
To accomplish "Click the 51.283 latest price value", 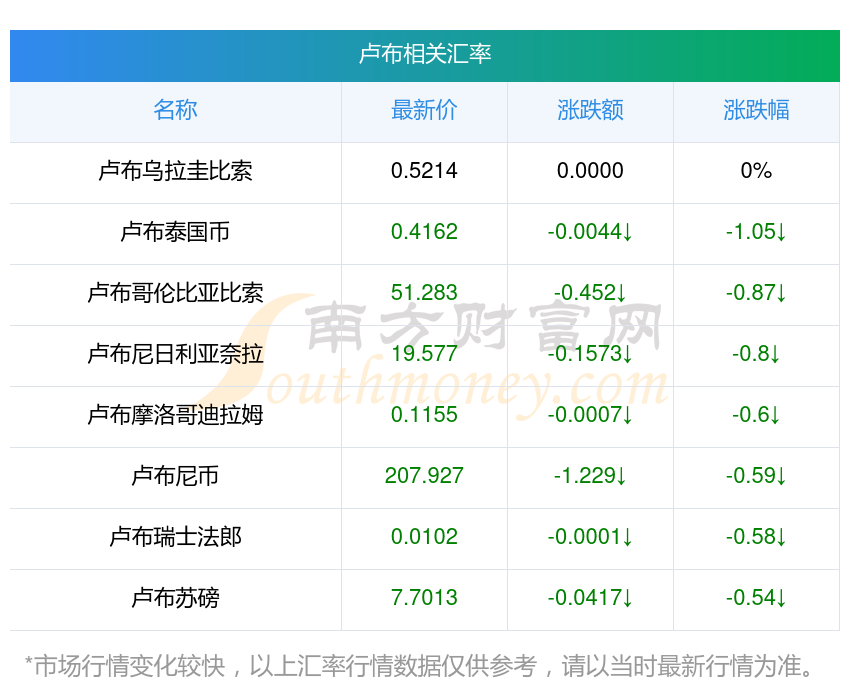I will (x=424, y=293).
